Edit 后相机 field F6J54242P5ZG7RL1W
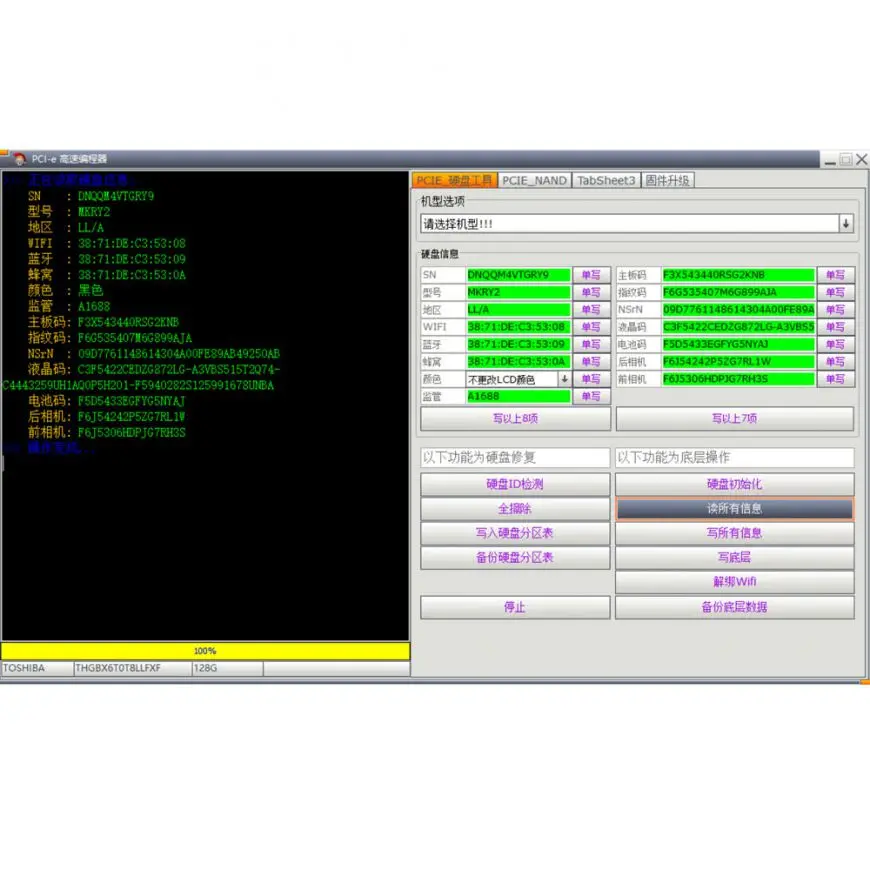 pyautogui.click(x=739, y=362)
